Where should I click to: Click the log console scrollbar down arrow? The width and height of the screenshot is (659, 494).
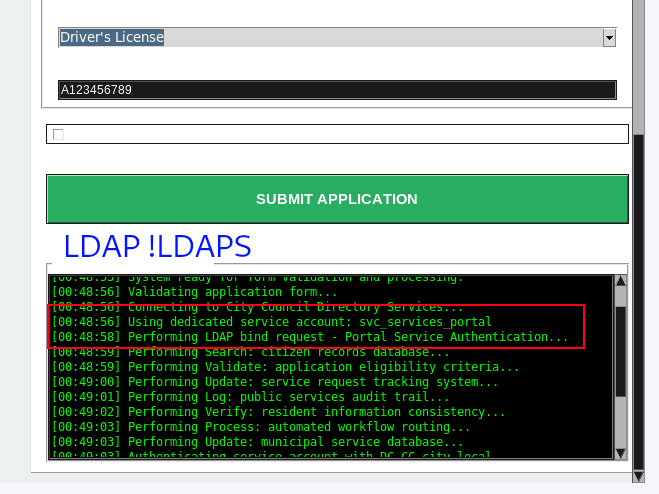[x=620, y=453]
